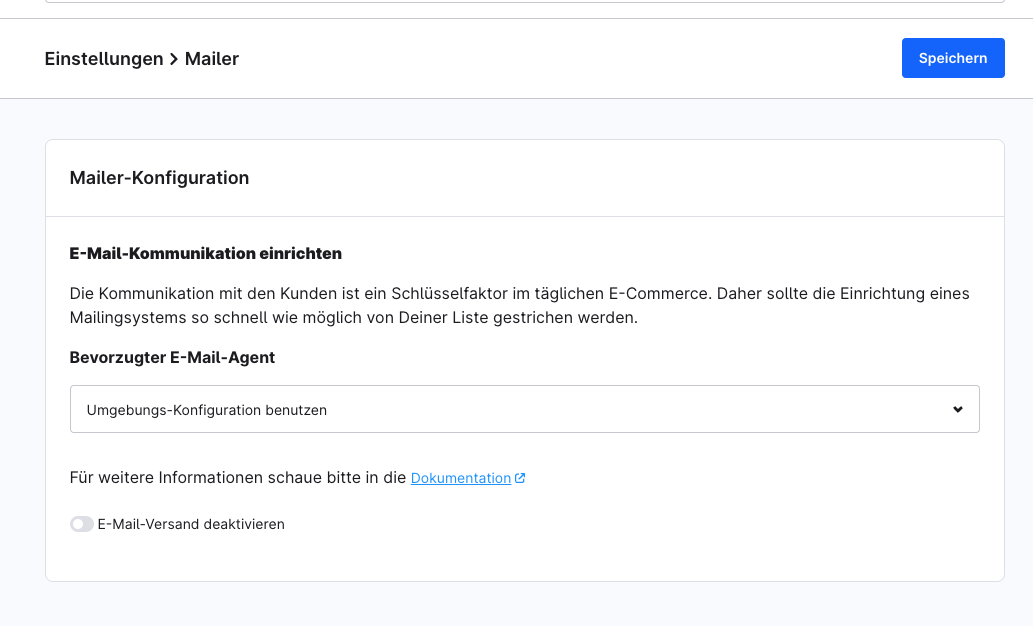Click Mailer in the breadcrumb title
This screenshot has height=626, width=1033.
coord(212,59)
